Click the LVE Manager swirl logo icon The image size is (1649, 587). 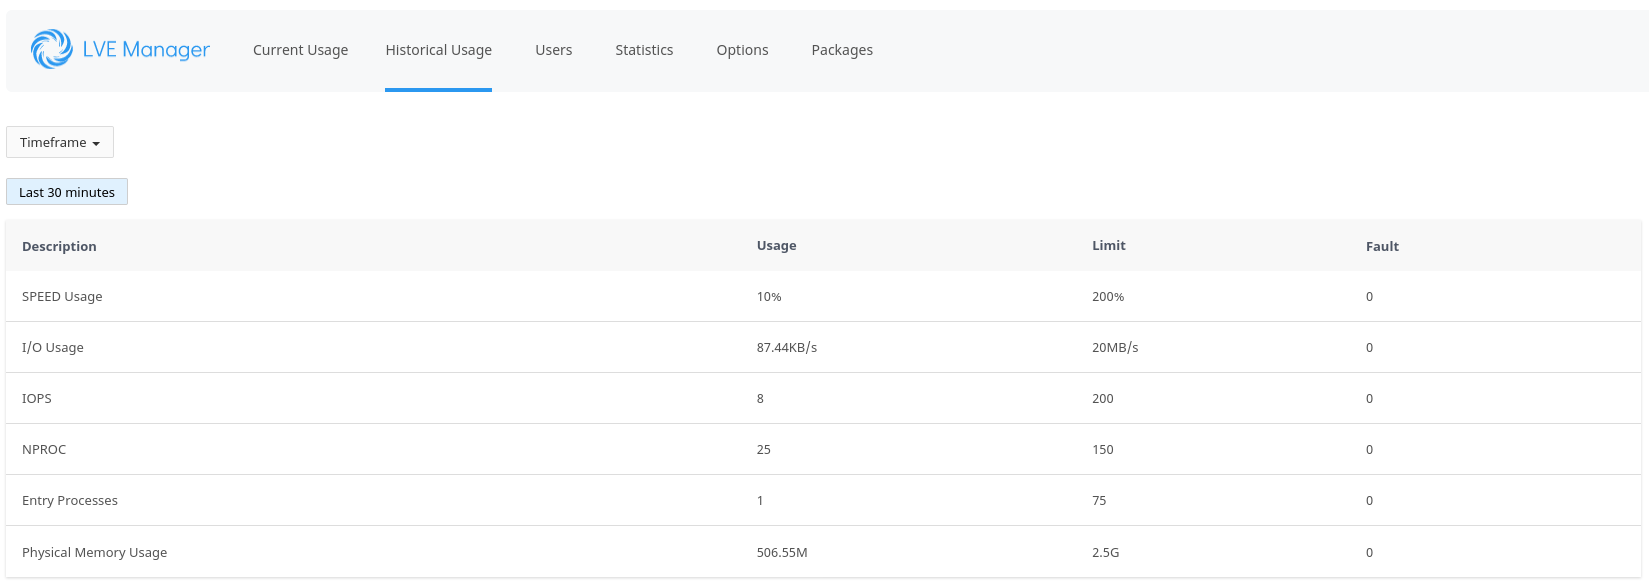tap(51, 49)
